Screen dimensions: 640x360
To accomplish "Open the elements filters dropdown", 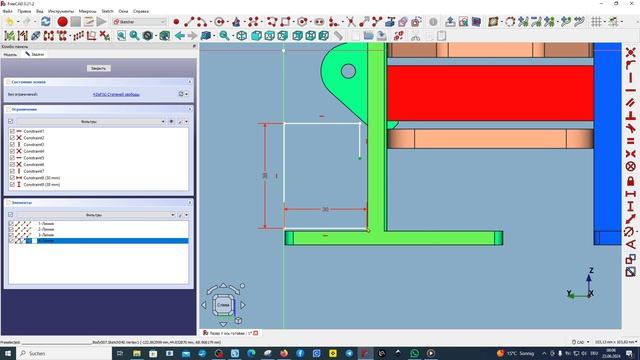I will click(96, 215).
